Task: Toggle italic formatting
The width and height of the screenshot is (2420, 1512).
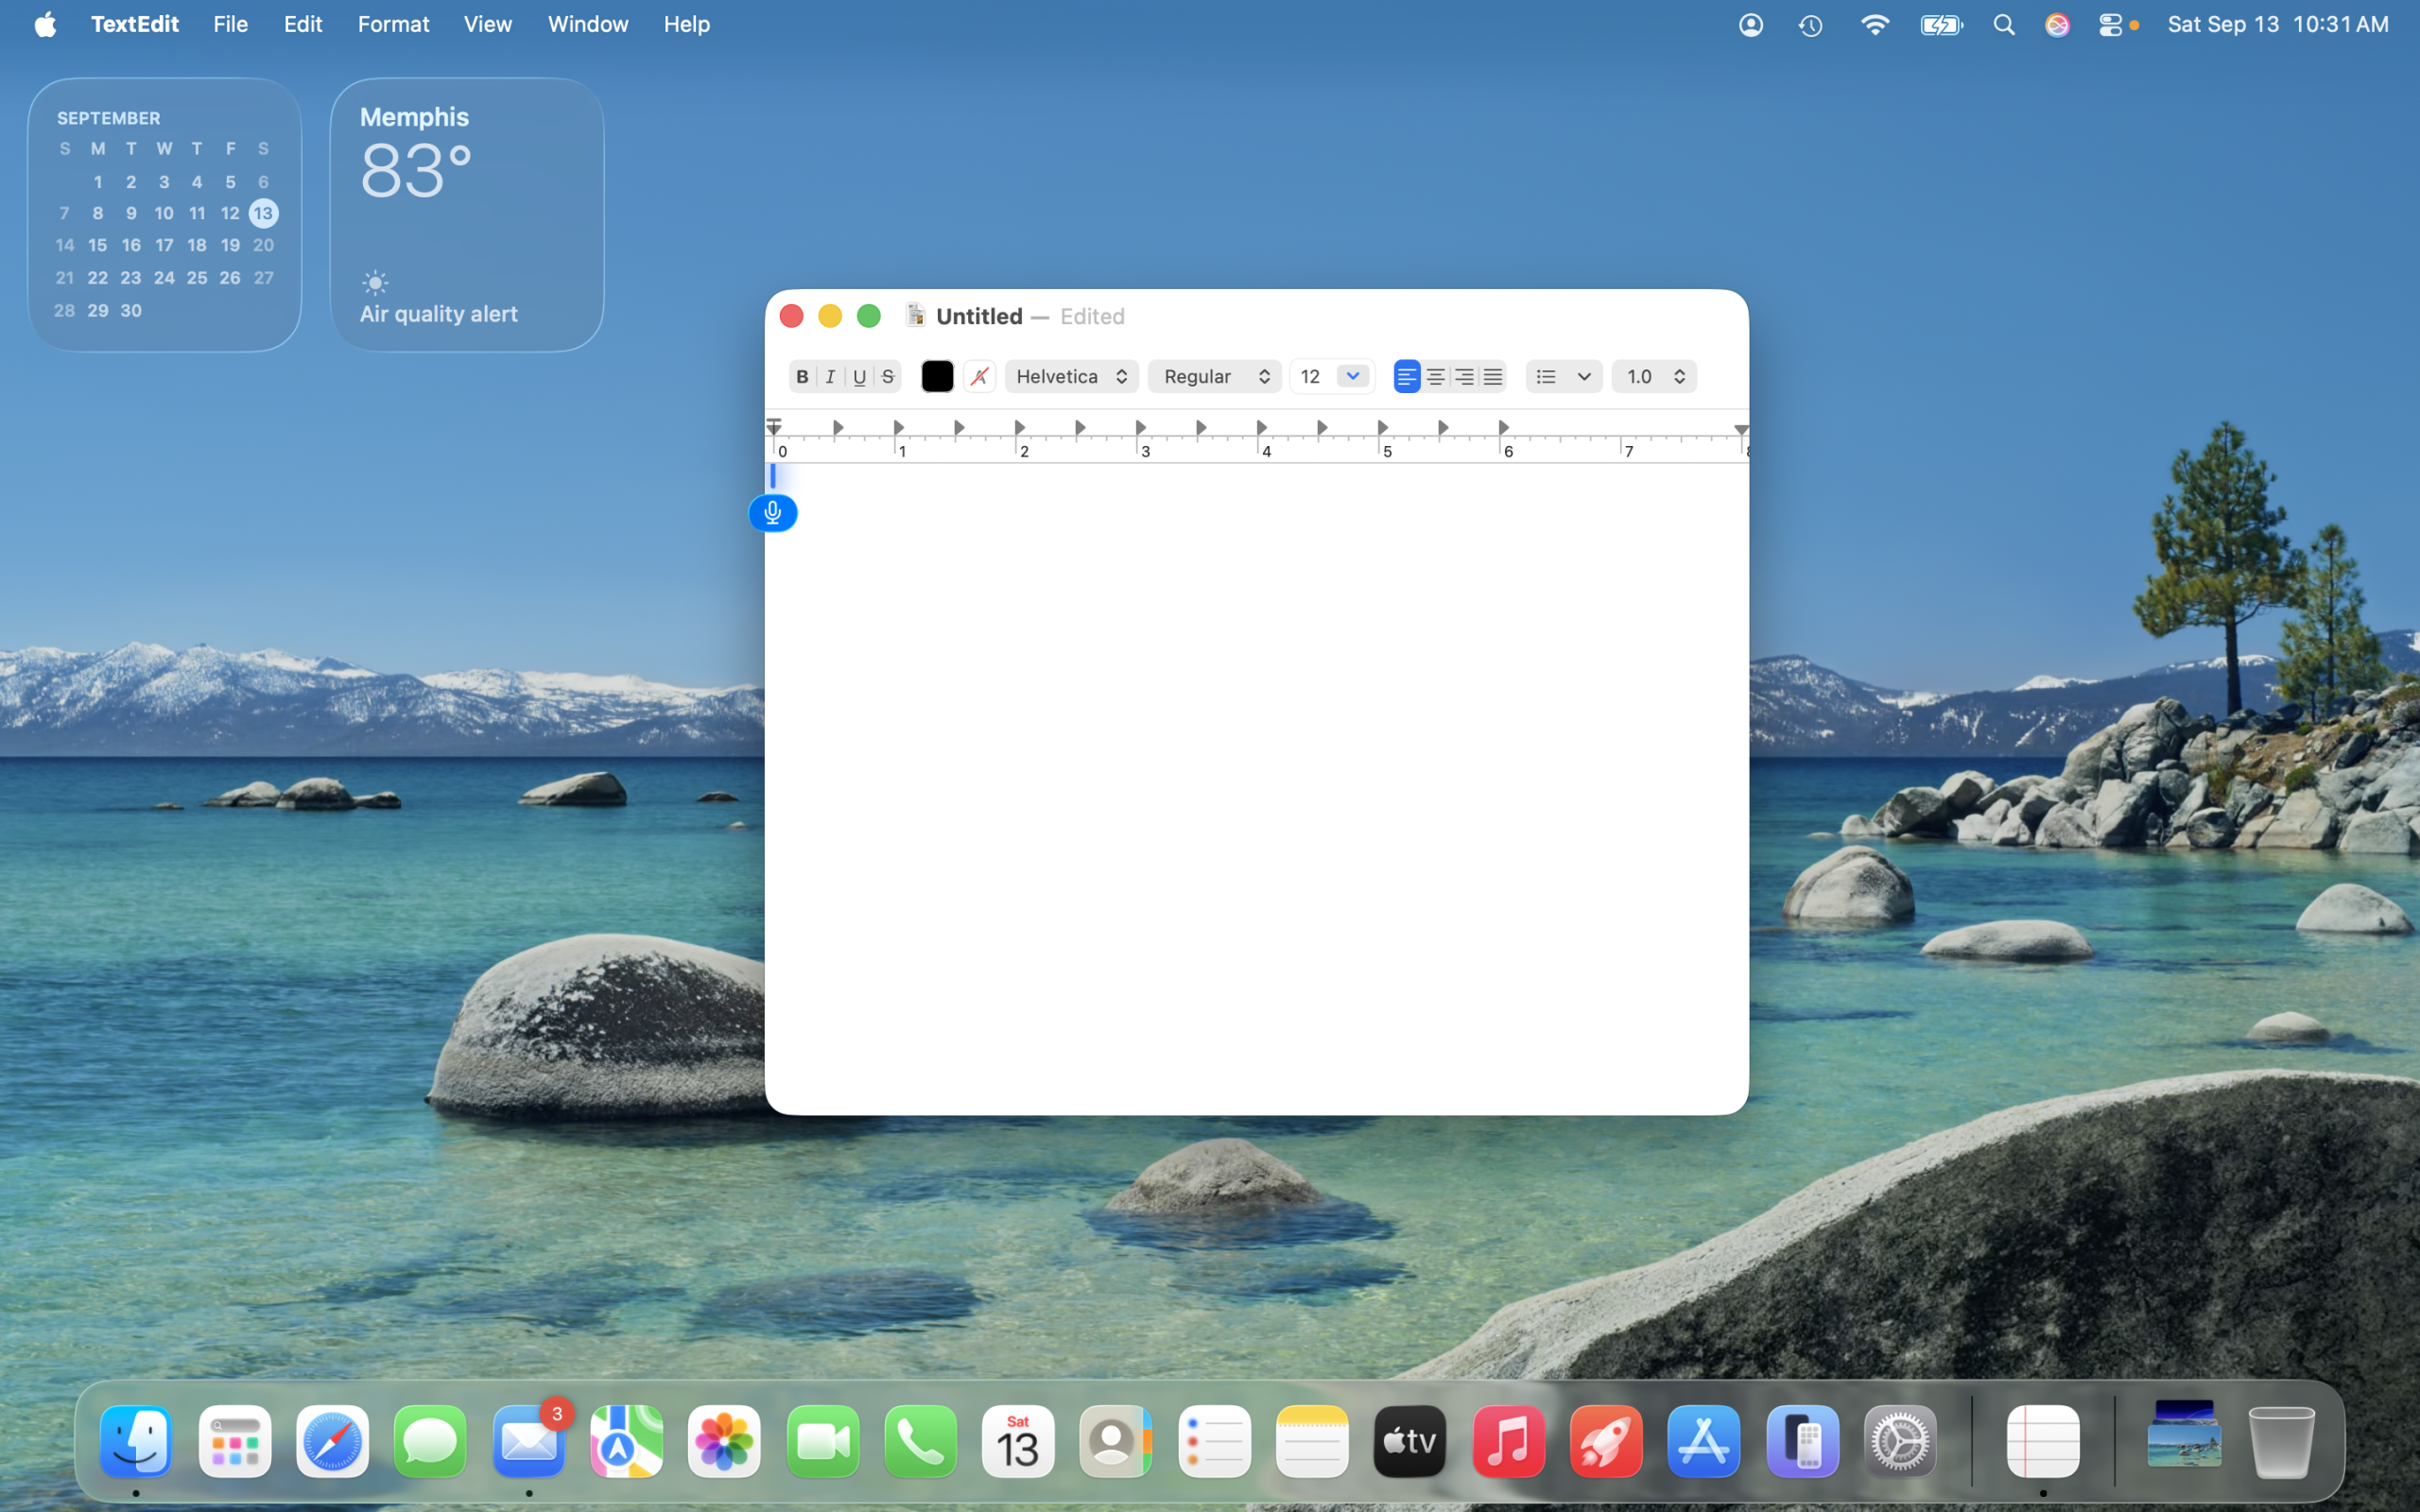Action: point(830,376)
